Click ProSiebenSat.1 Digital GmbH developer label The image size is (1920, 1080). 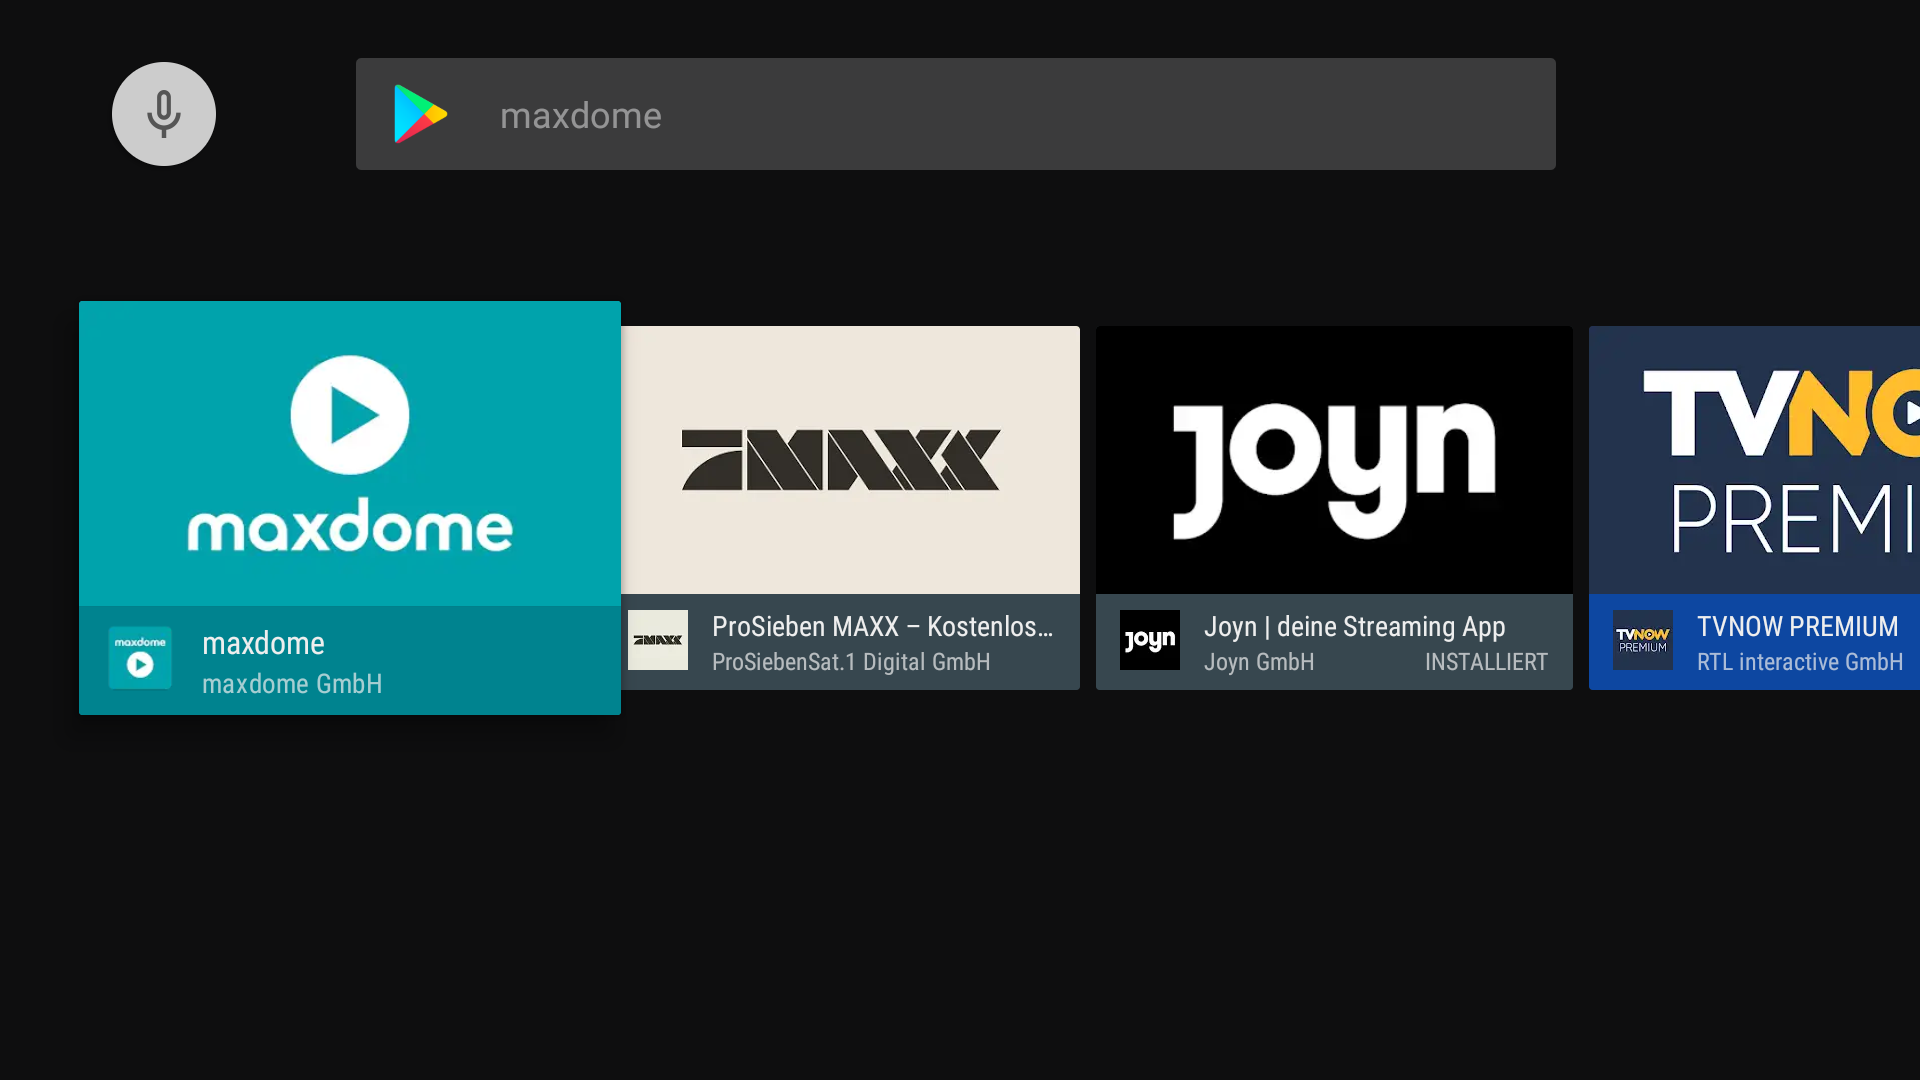[x=851, y=662]
